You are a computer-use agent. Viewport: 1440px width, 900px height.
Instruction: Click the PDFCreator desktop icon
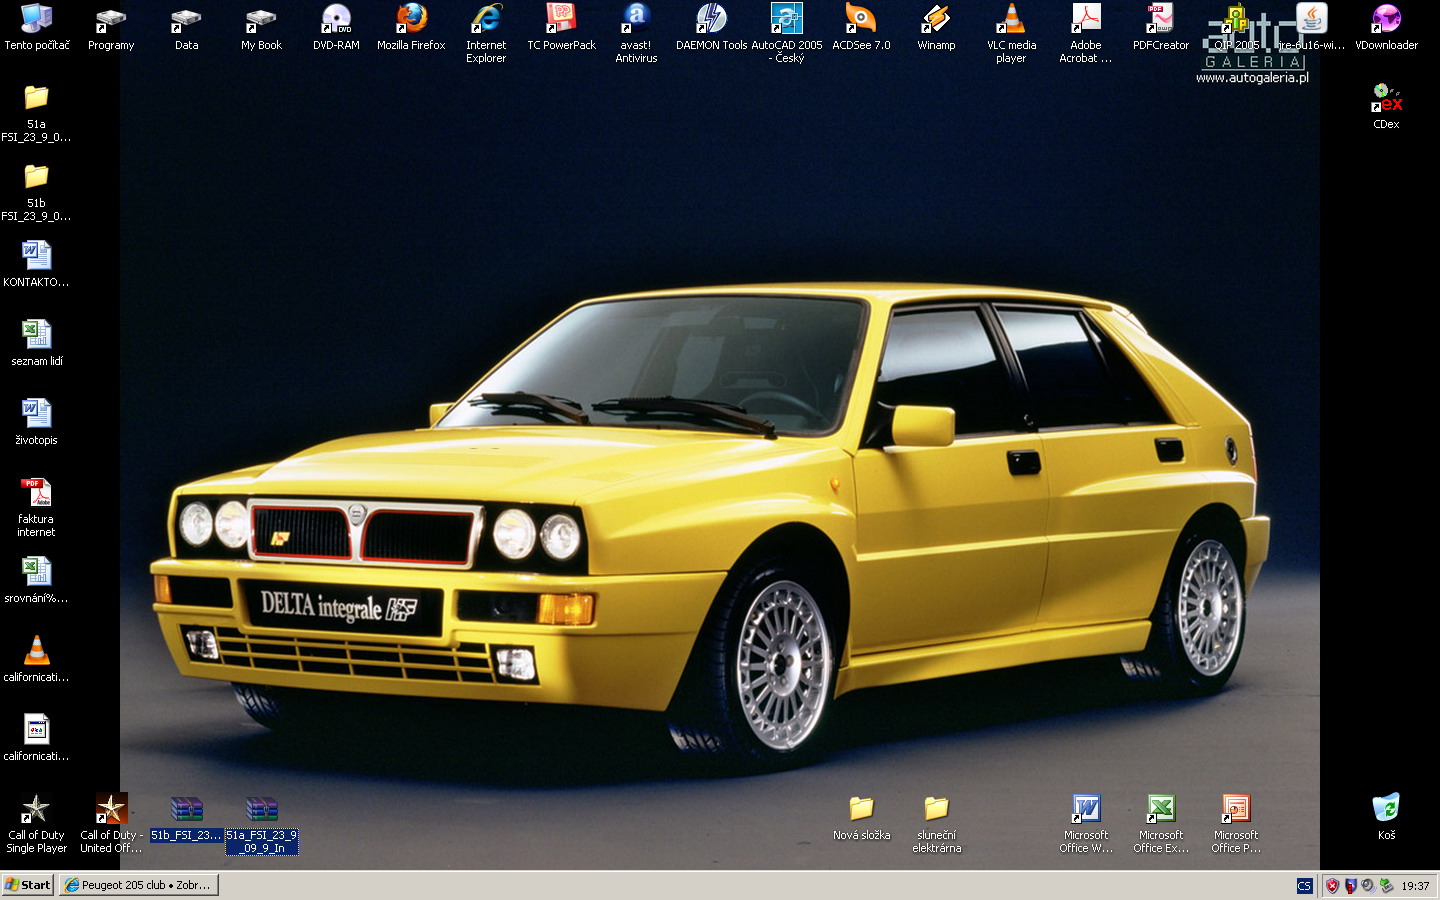pyautogui.click(x=1161, y=20)
